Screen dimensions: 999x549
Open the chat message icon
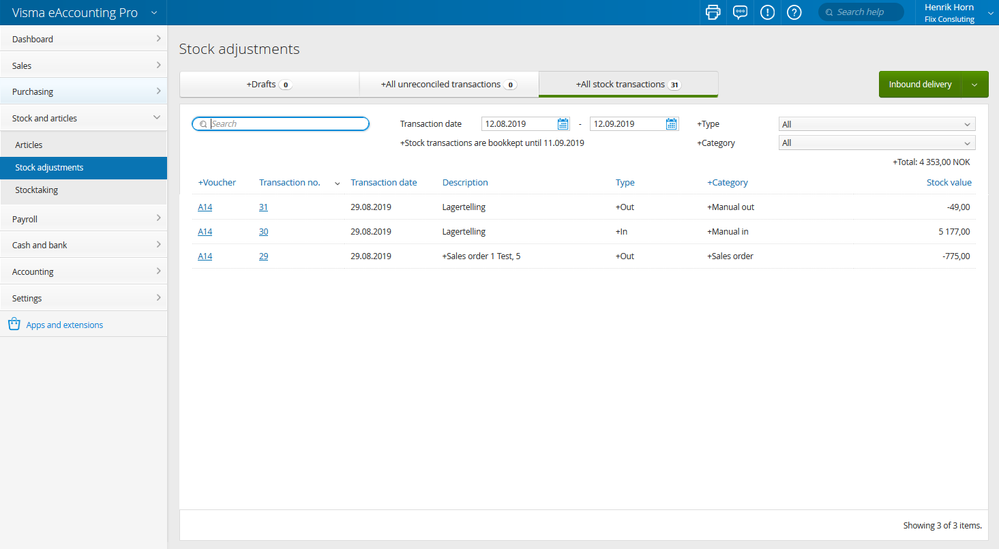(x=740, y=12)
